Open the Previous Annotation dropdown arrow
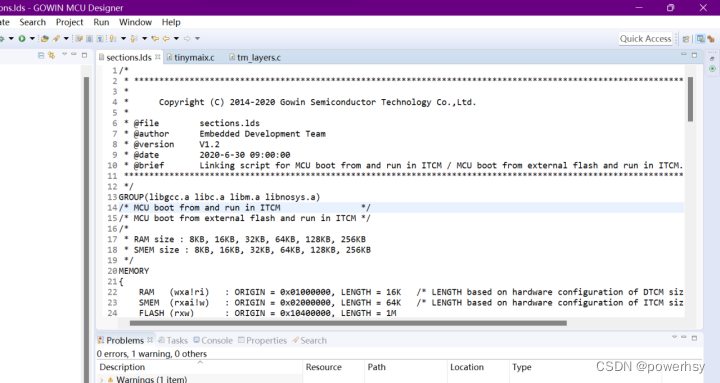The image size is (720, 383). point(145,39)
